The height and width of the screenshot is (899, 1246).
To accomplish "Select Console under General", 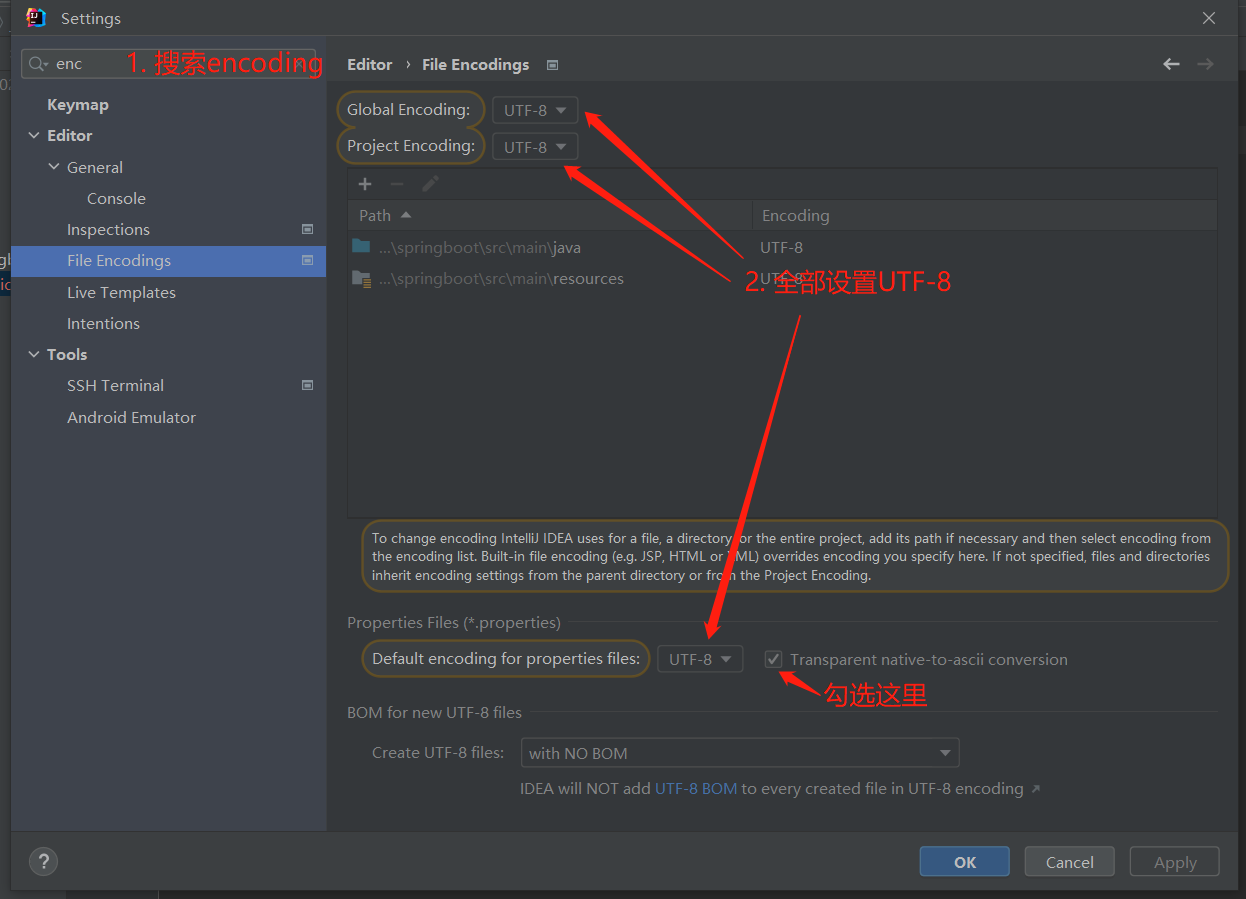I will [116, 198].
